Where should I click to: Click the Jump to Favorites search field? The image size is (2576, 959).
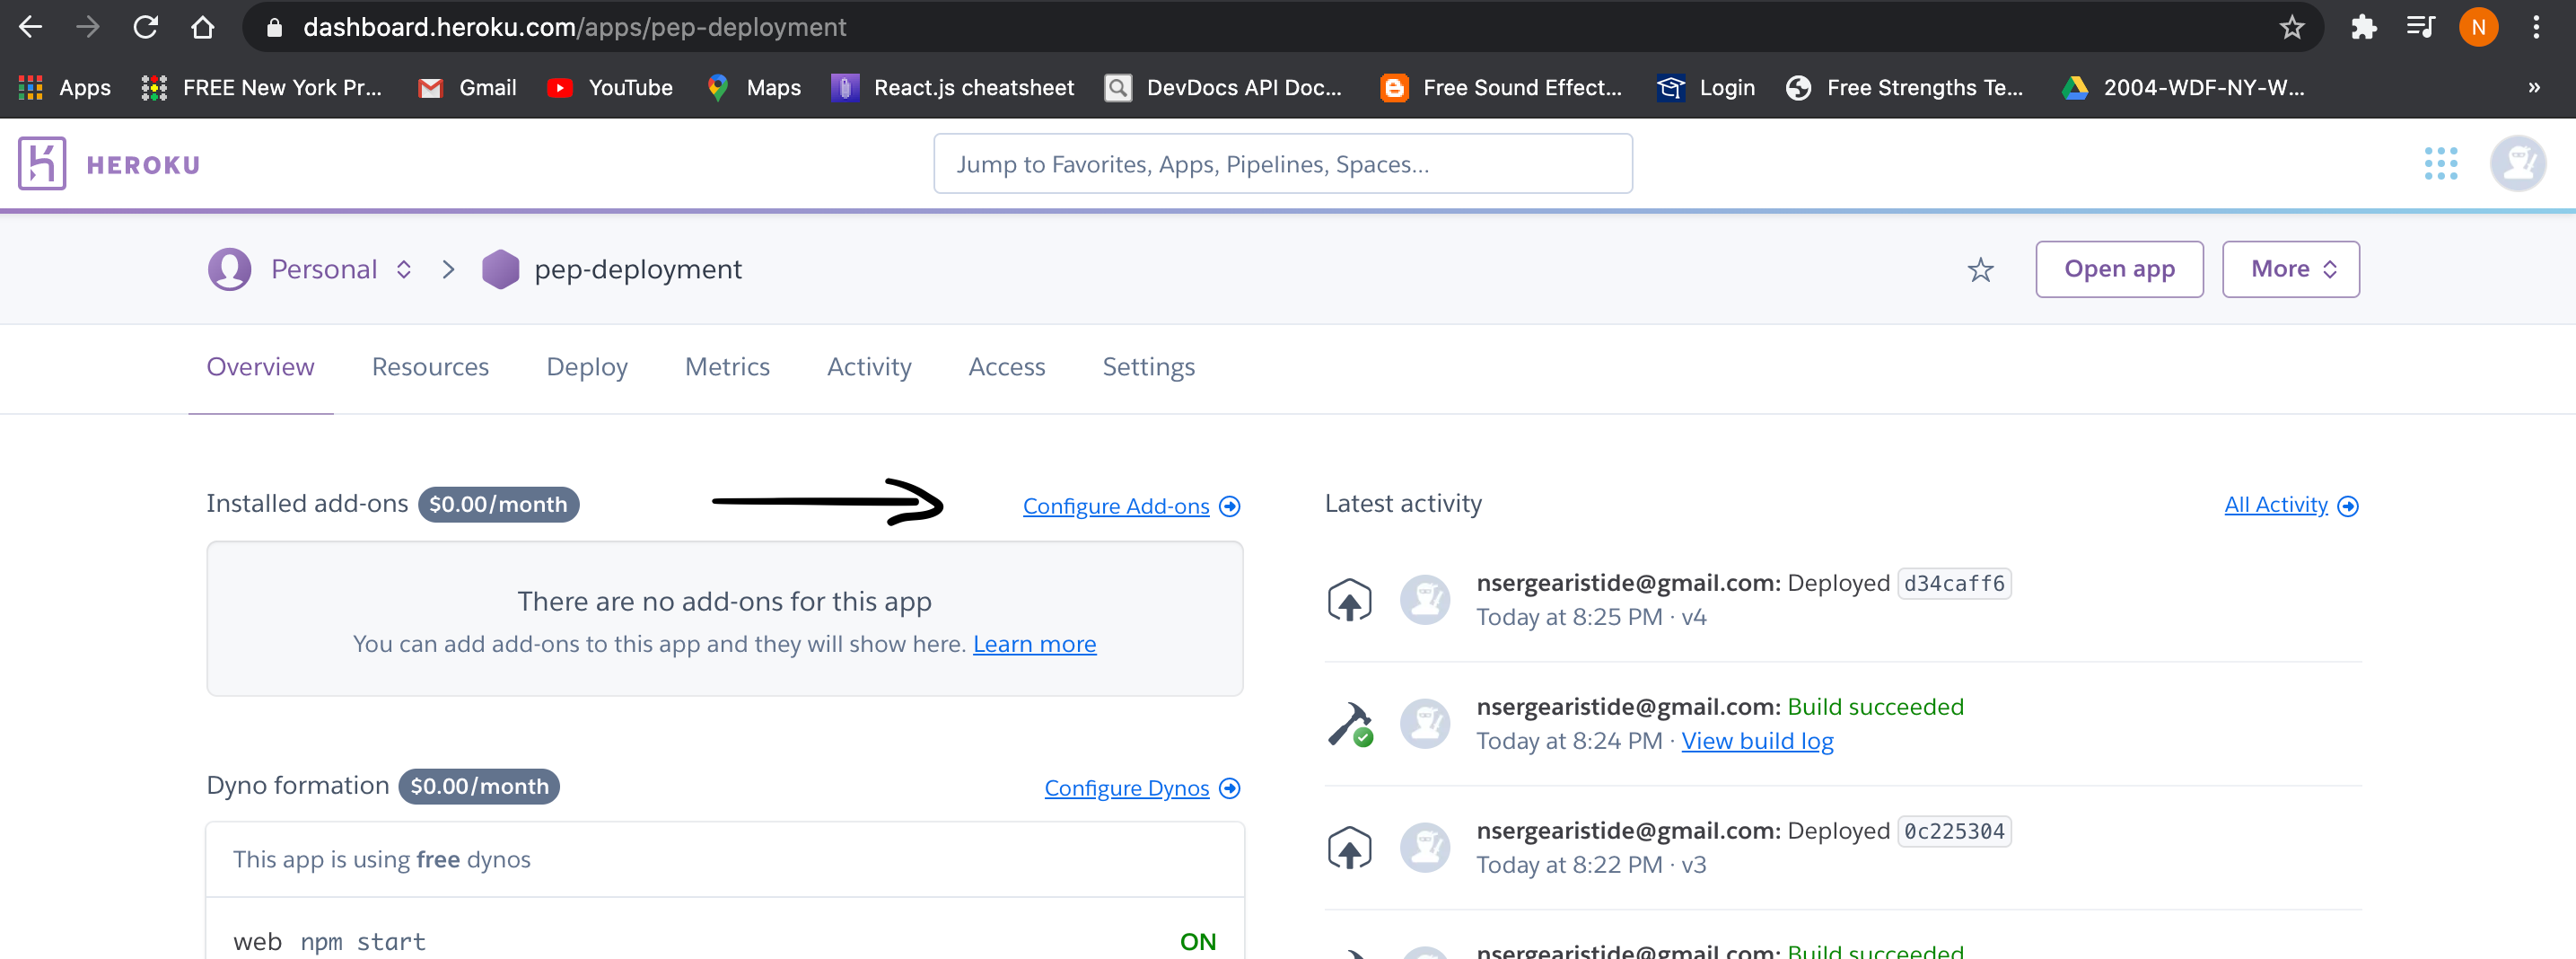point(1282,163)
